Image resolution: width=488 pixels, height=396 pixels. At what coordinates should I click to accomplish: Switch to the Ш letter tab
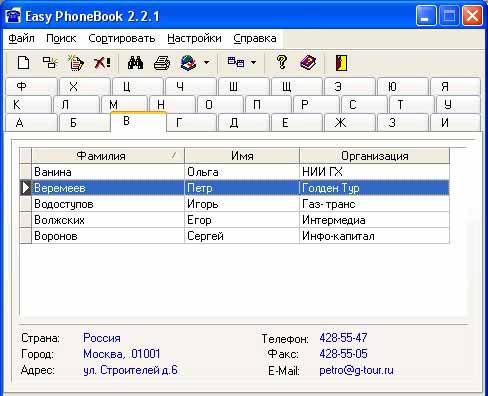(244, 87)
